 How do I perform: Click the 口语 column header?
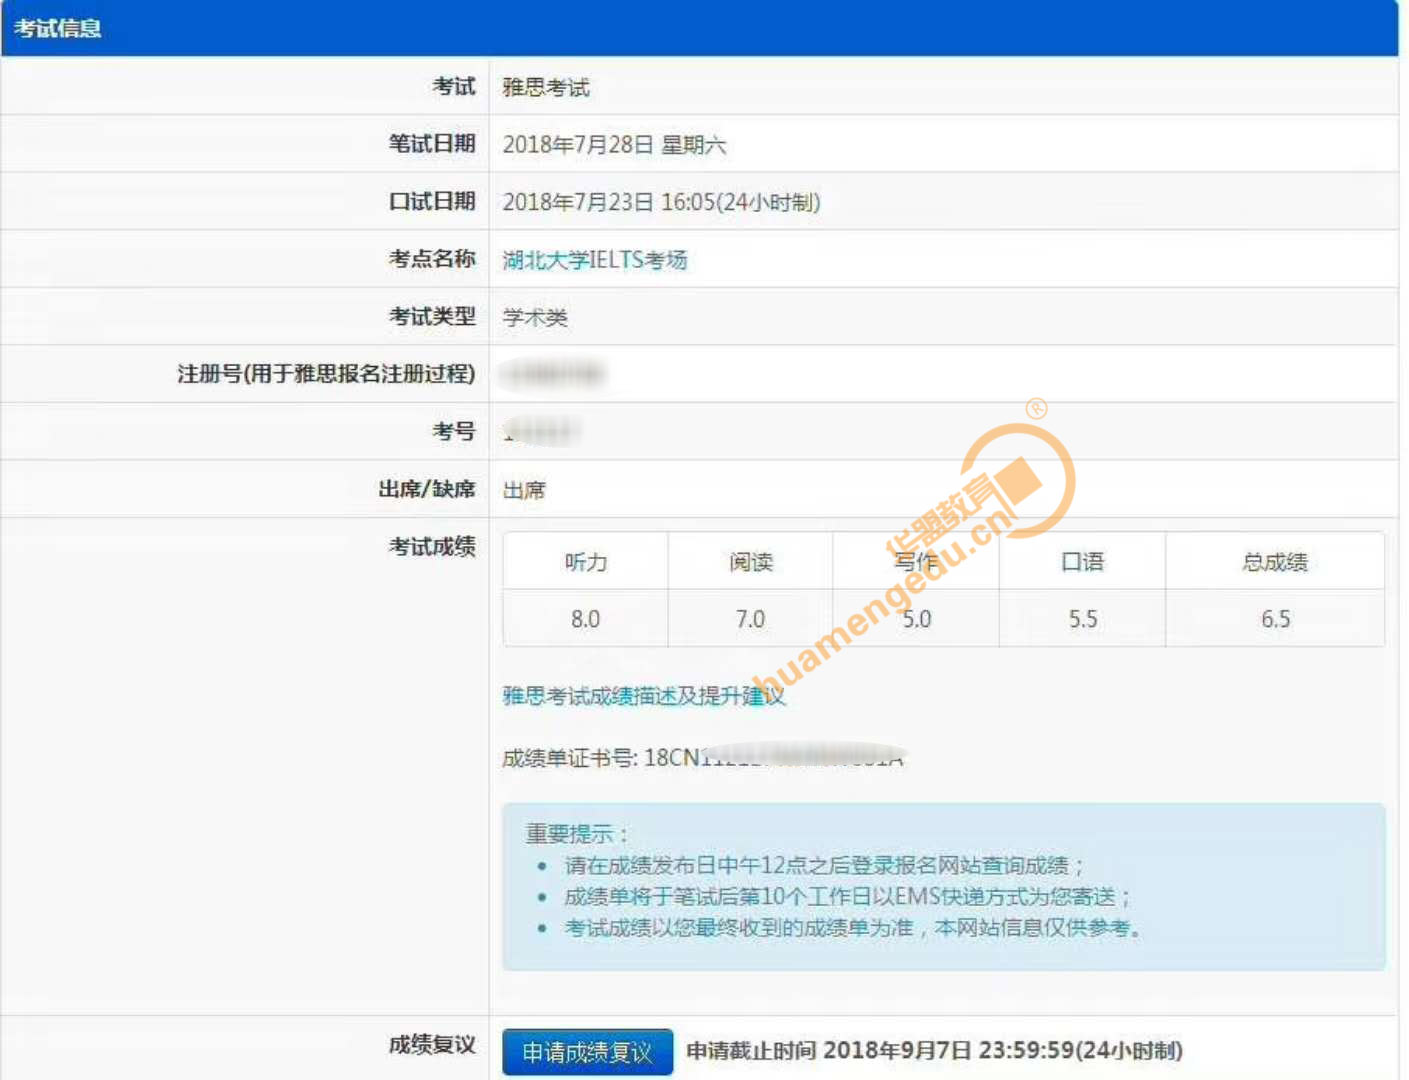1083,562
